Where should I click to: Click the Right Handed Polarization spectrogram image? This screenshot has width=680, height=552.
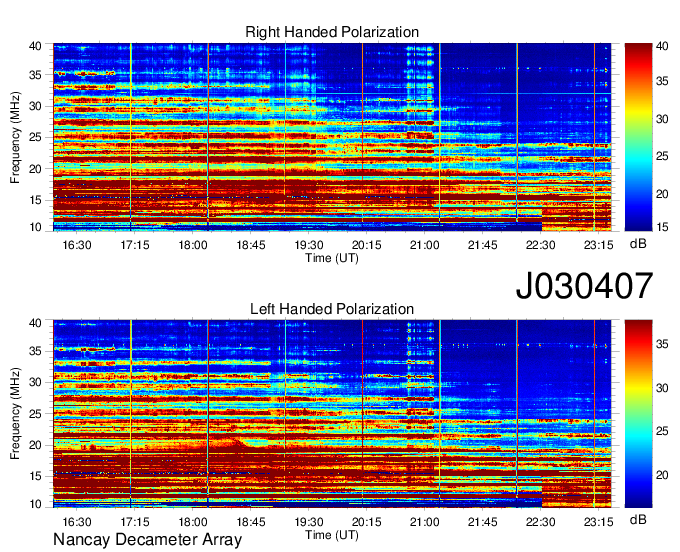pyautogui.click(x=332, y=137)
